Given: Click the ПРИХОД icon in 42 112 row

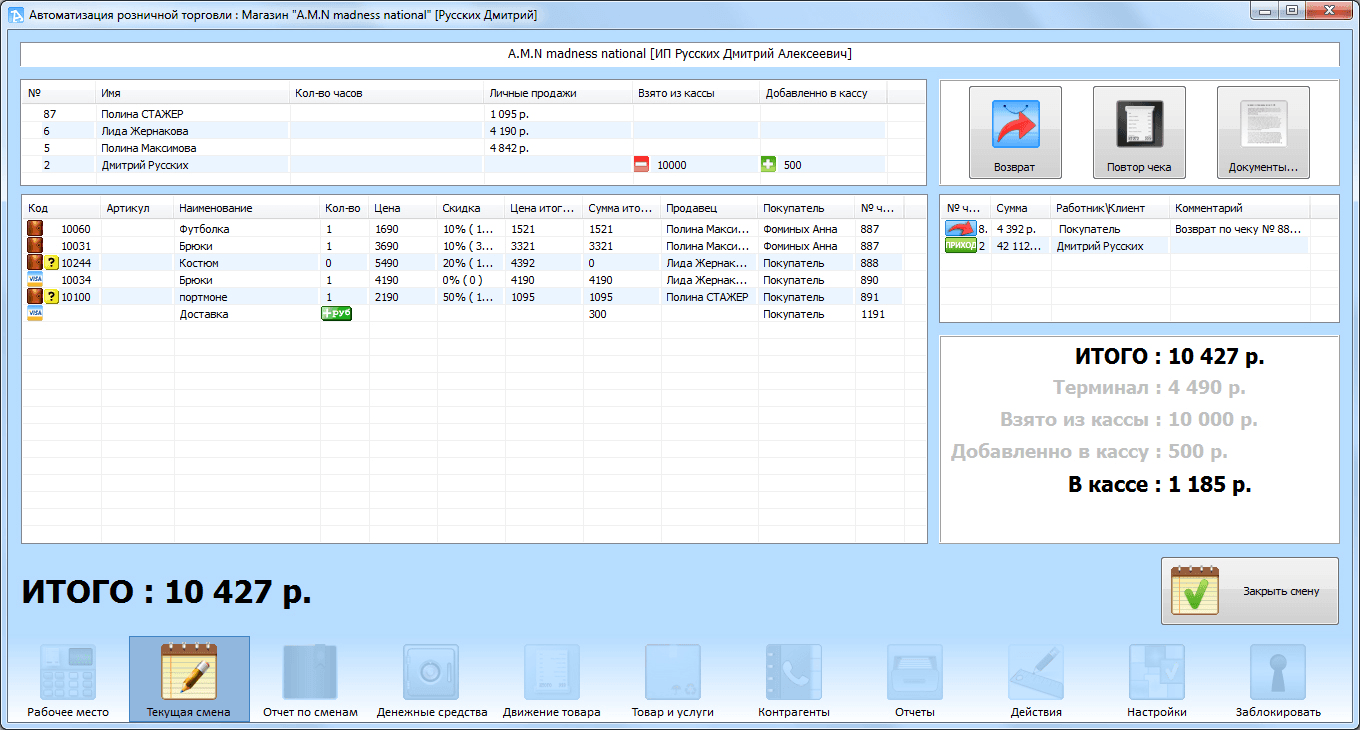Looking at the screenshot, I should 960,246.
